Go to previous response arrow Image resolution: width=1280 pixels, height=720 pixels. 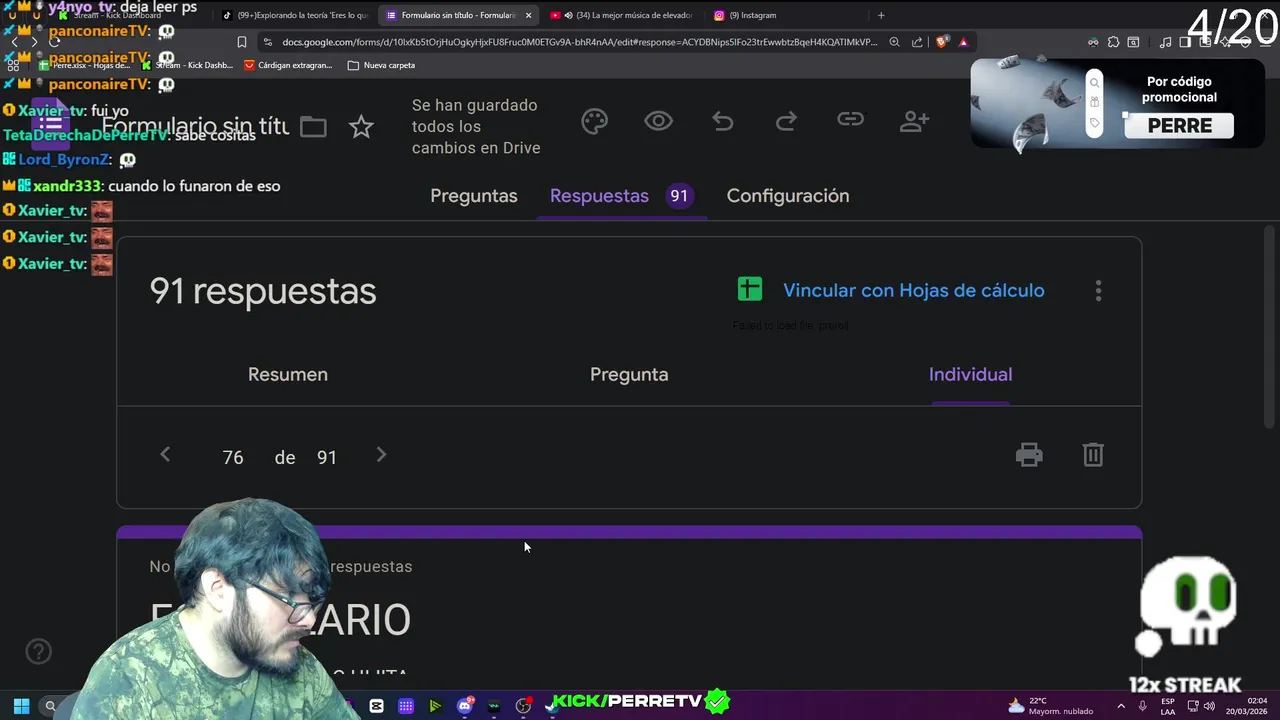pyautogui.click(x=165, y=455)
